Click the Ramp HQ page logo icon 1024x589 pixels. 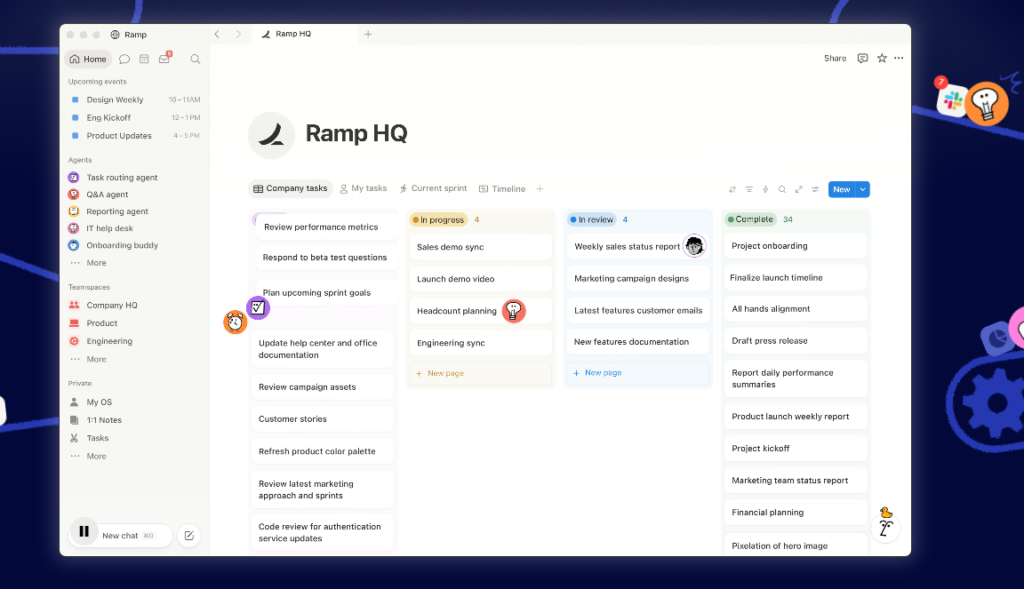coord(271,135)
